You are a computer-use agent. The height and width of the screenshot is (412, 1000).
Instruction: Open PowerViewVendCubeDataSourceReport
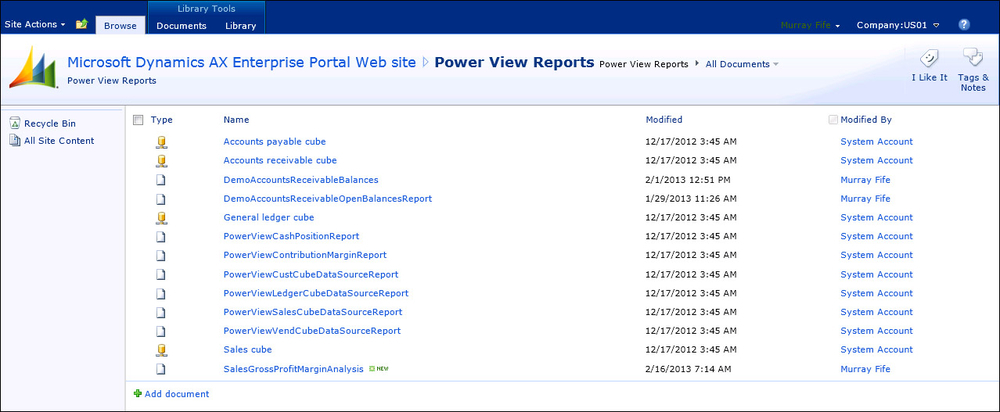coord(312,331)
